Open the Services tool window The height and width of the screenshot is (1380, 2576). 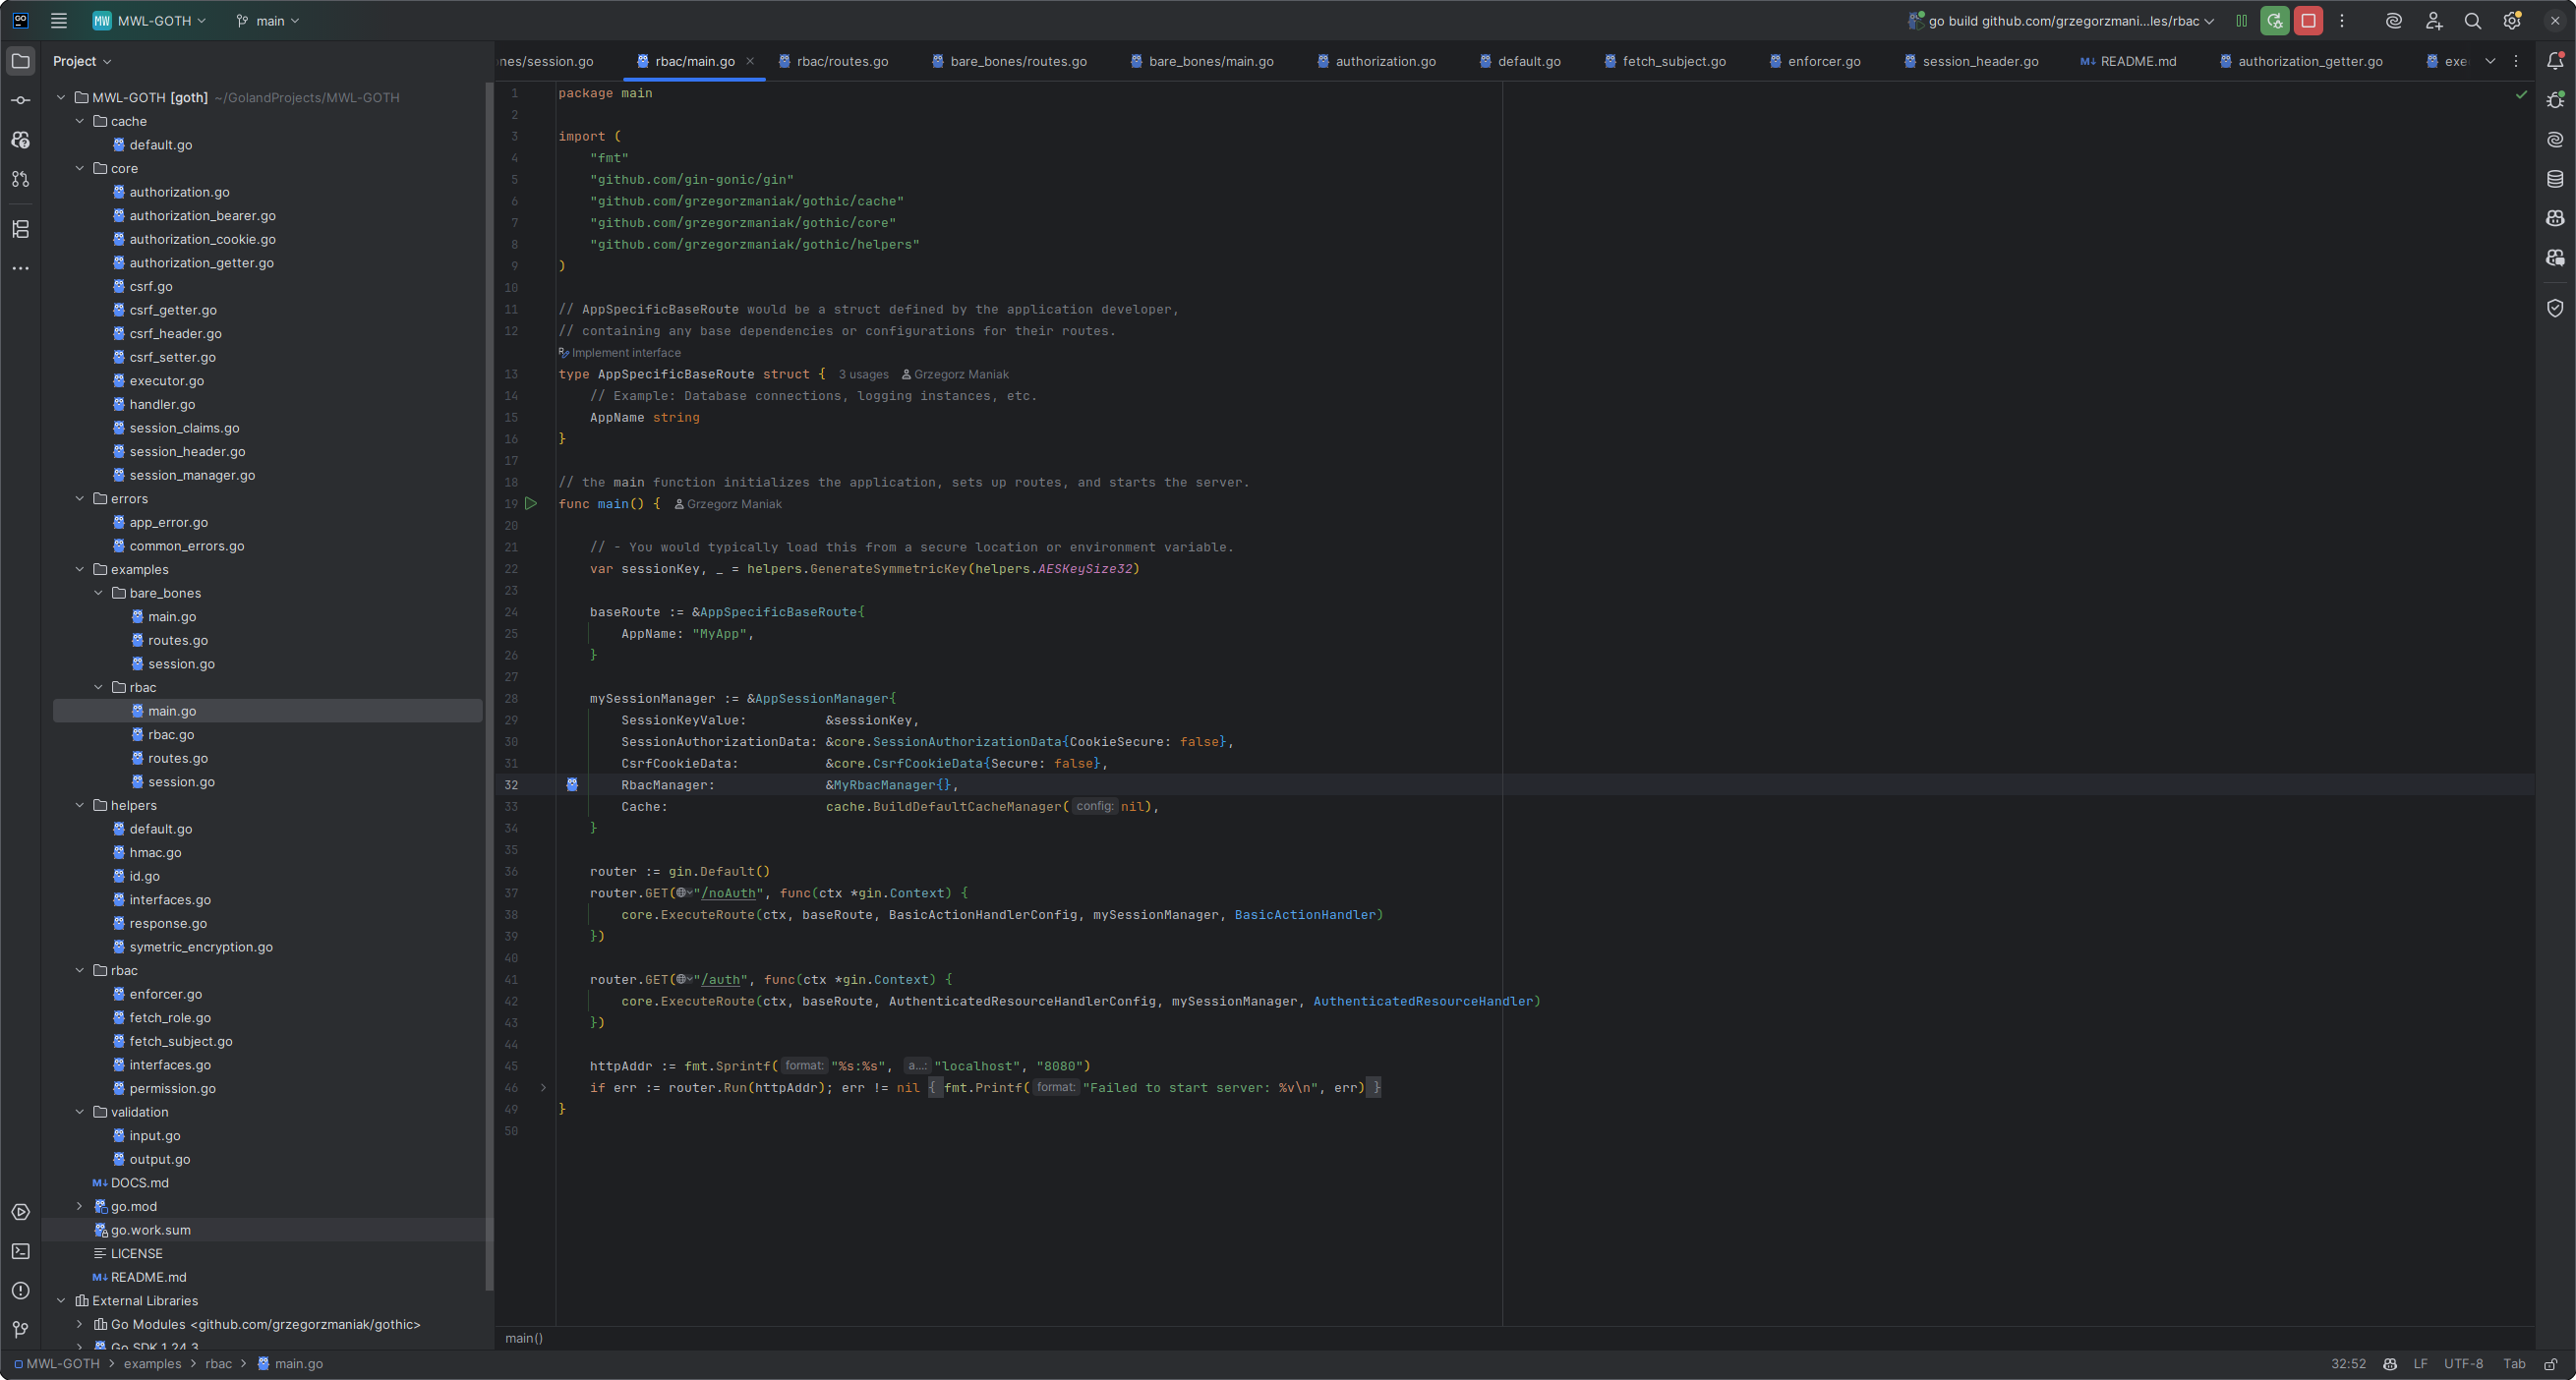20,1212
